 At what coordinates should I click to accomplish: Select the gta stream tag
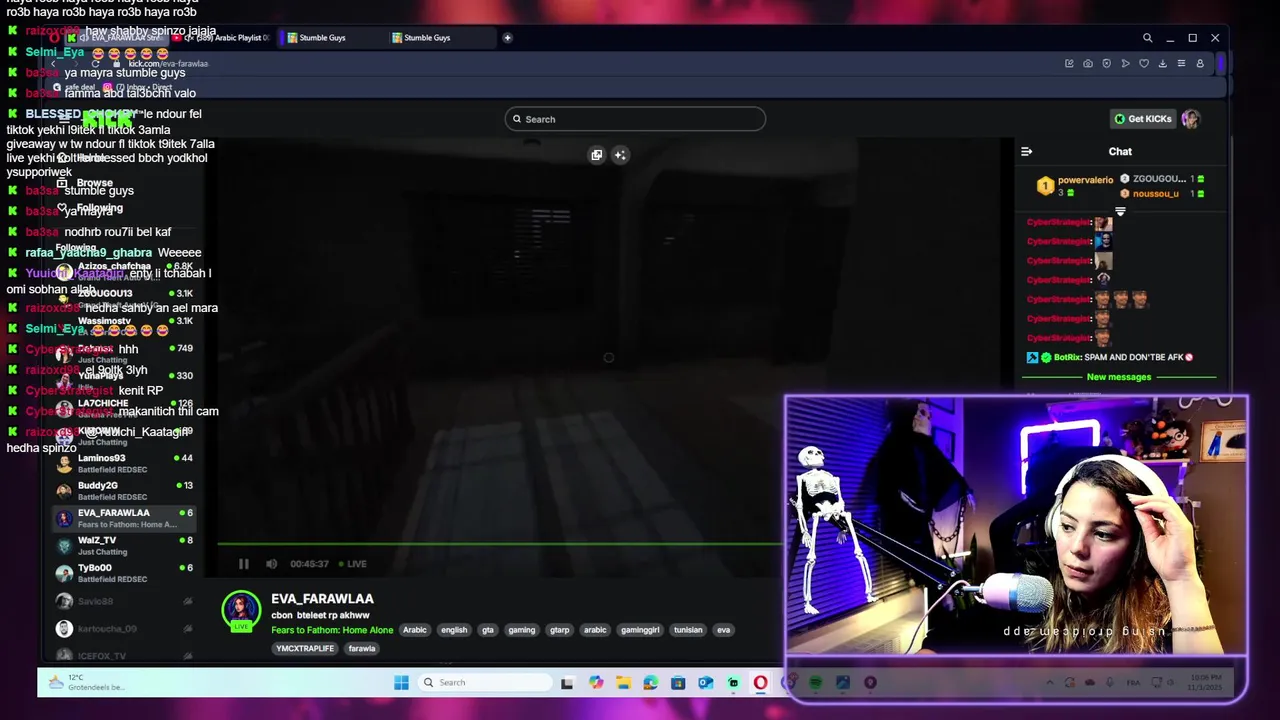pyautogui.click(x=488, y=630)
